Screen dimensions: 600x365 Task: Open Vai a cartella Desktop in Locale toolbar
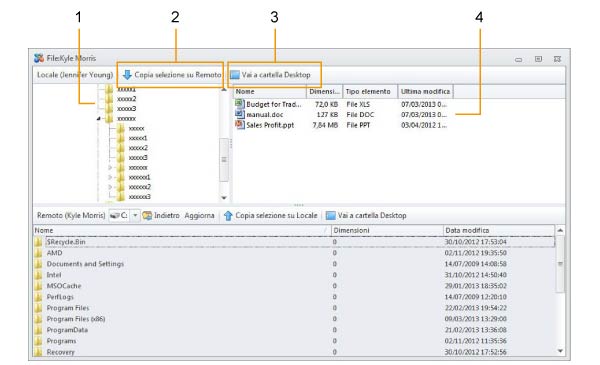[276, 75]
